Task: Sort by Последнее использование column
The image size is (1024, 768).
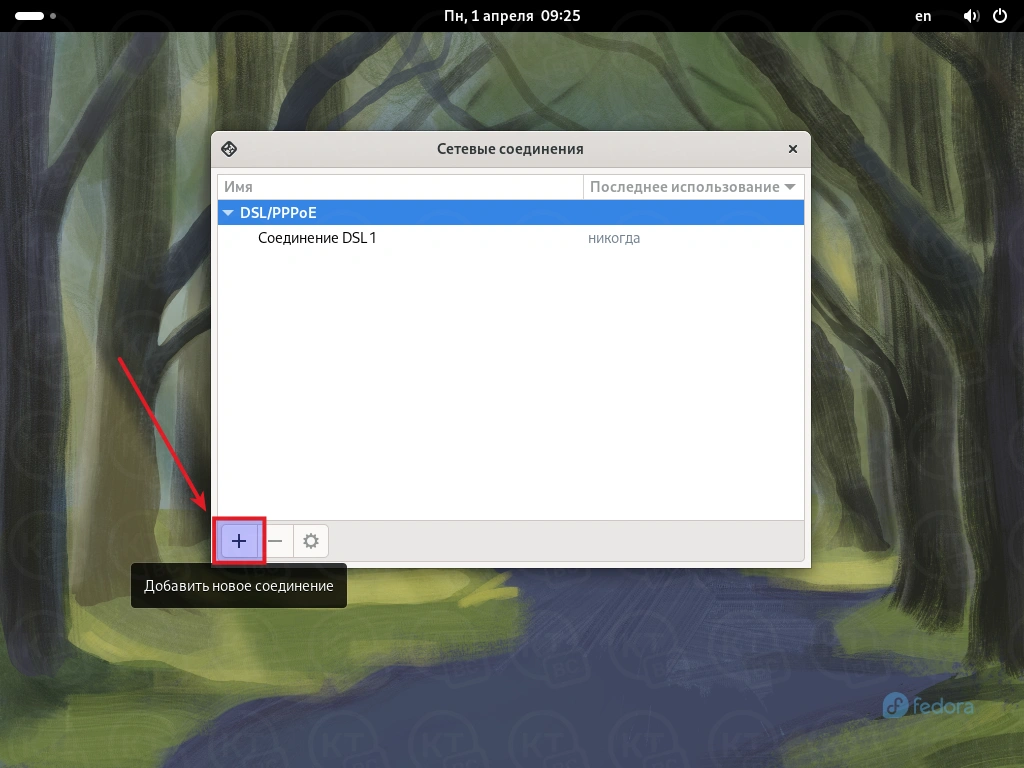Action: point(694,187)
